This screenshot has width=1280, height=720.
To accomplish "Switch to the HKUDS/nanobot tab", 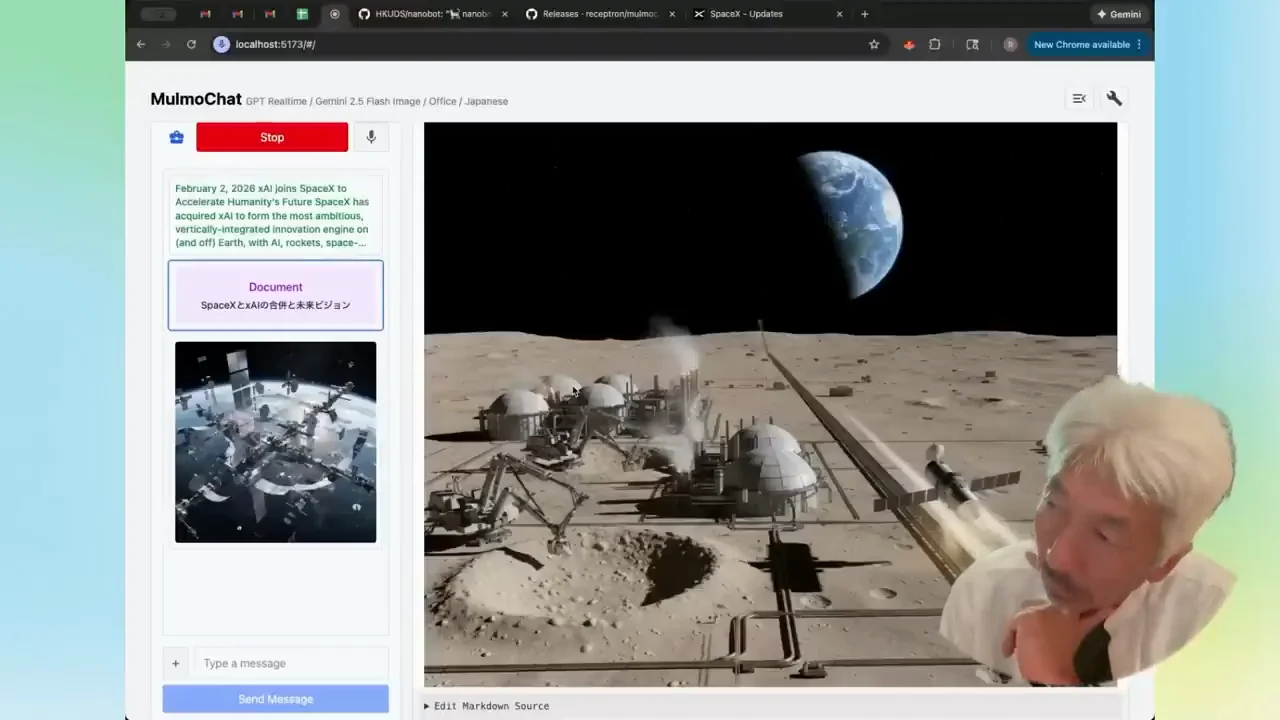I will click(432, 14).
